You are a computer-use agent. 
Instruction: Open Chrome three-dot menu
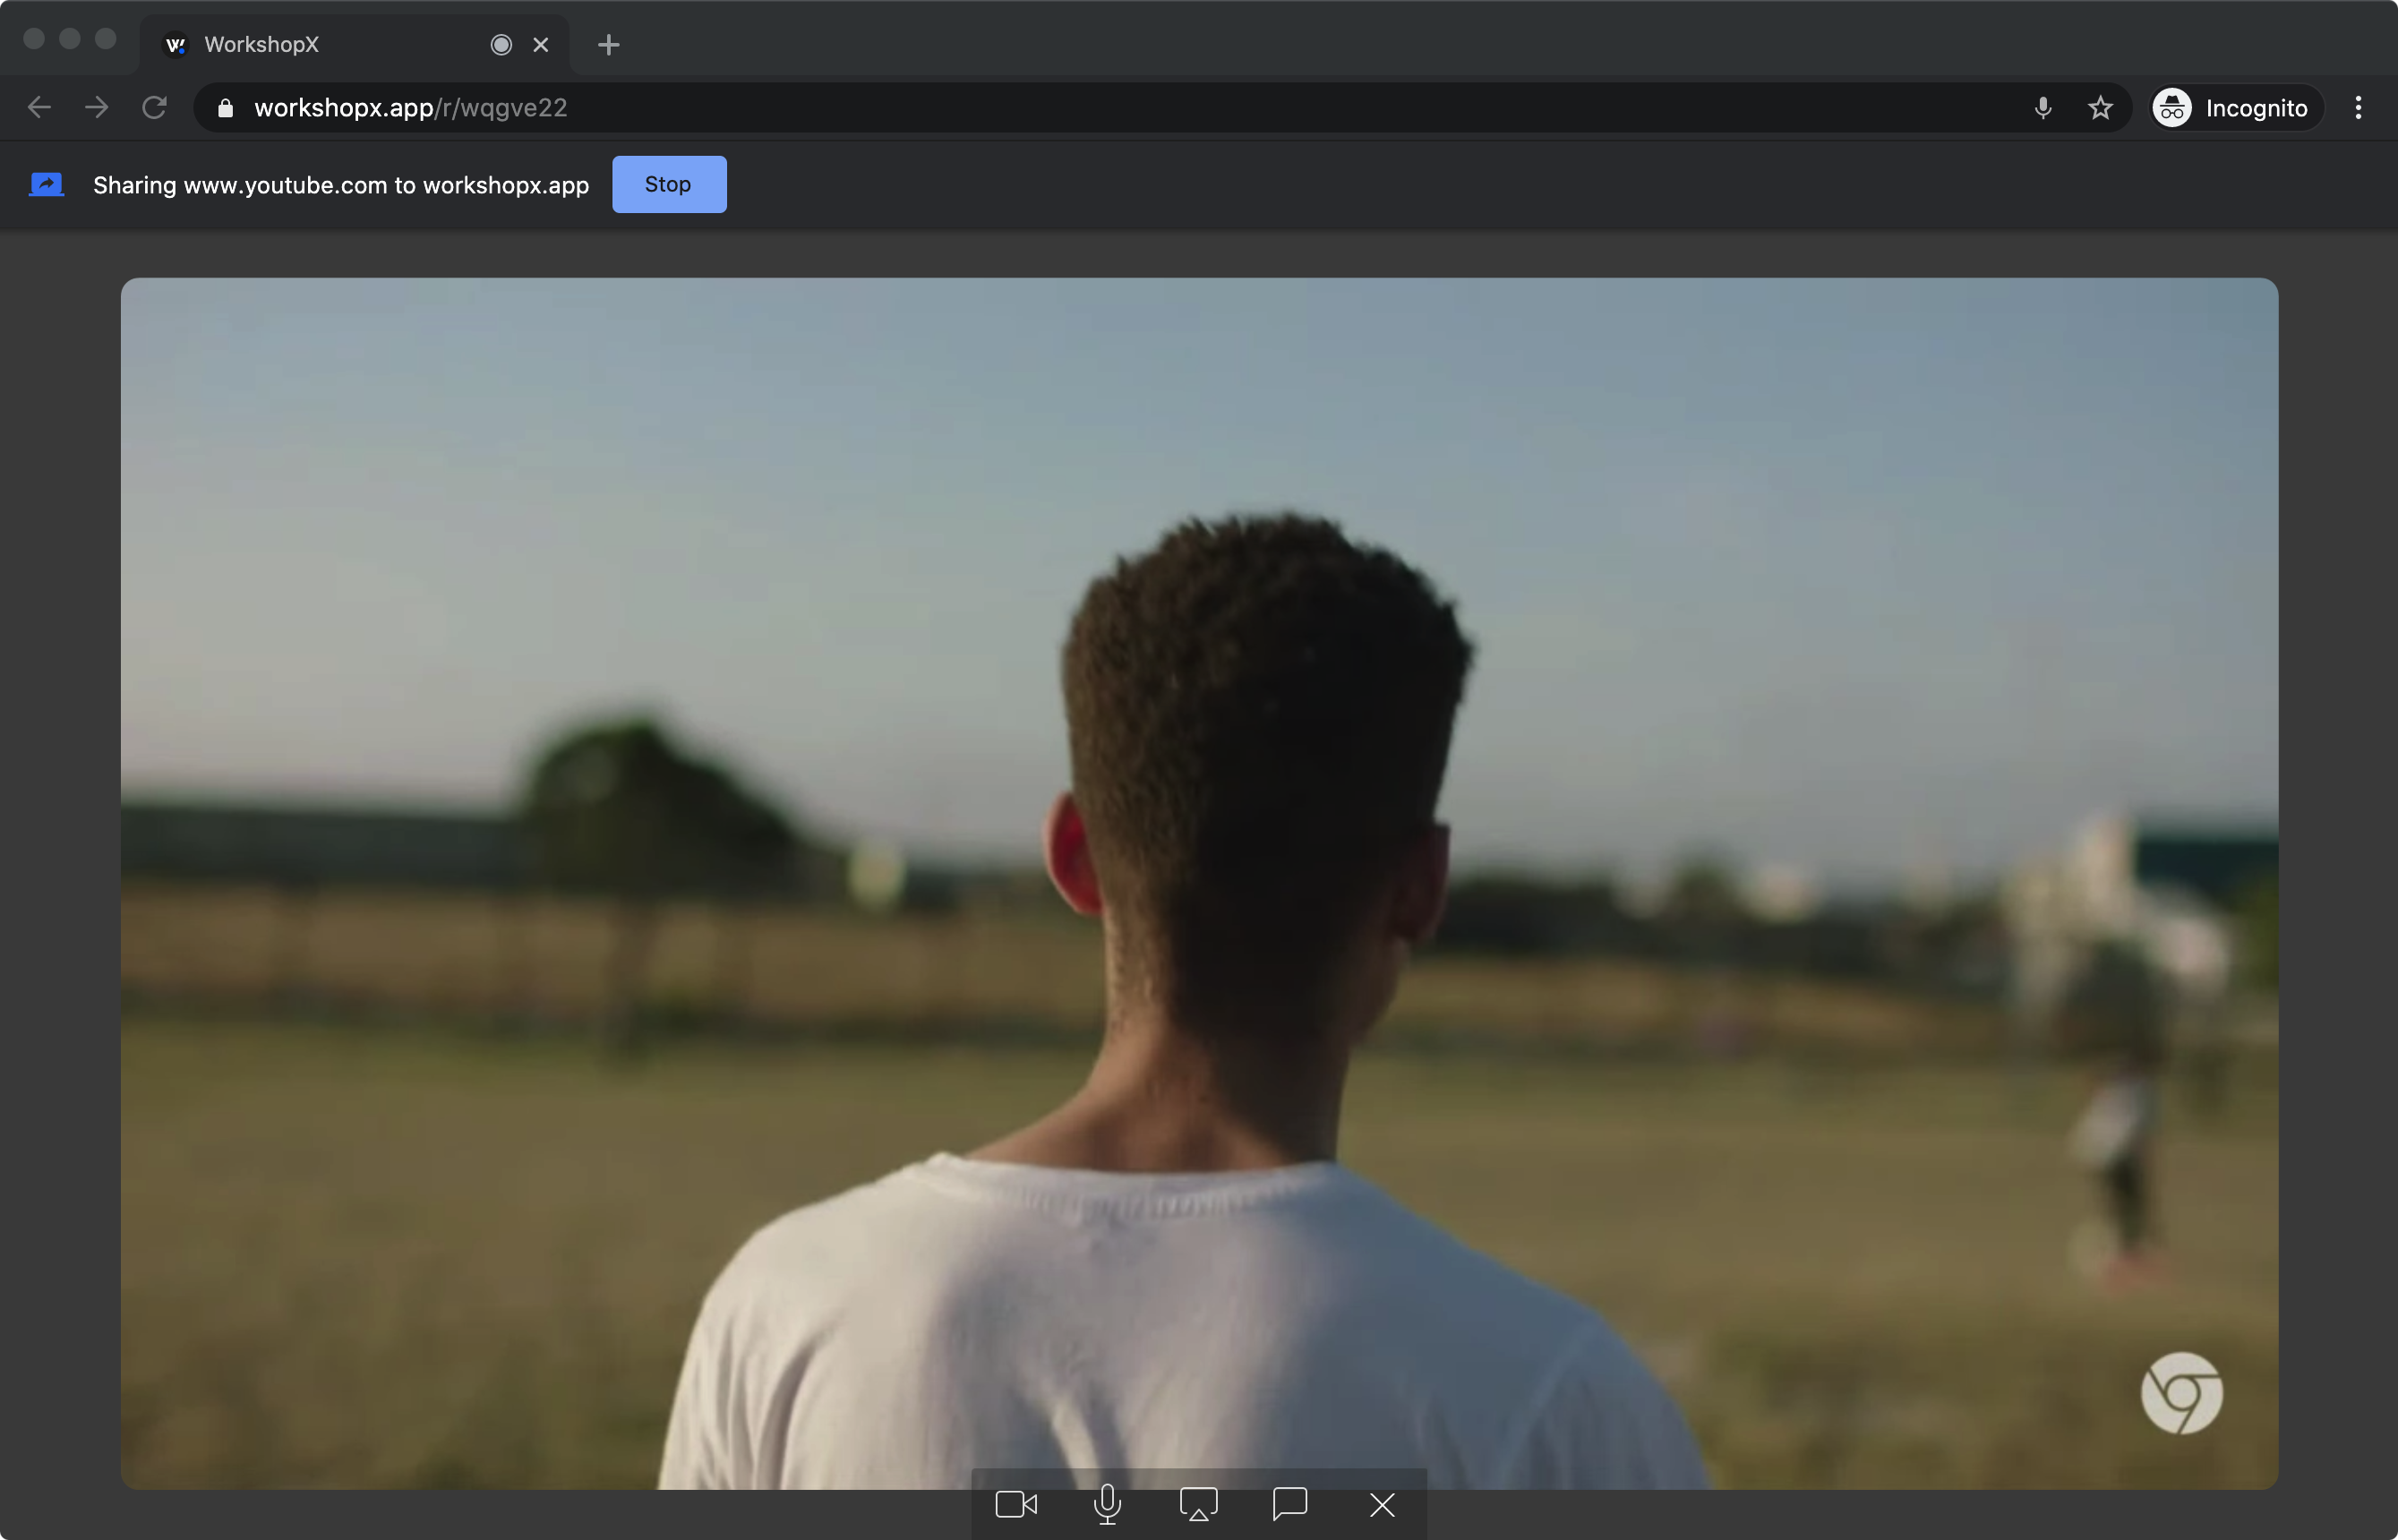(2358, 108)
